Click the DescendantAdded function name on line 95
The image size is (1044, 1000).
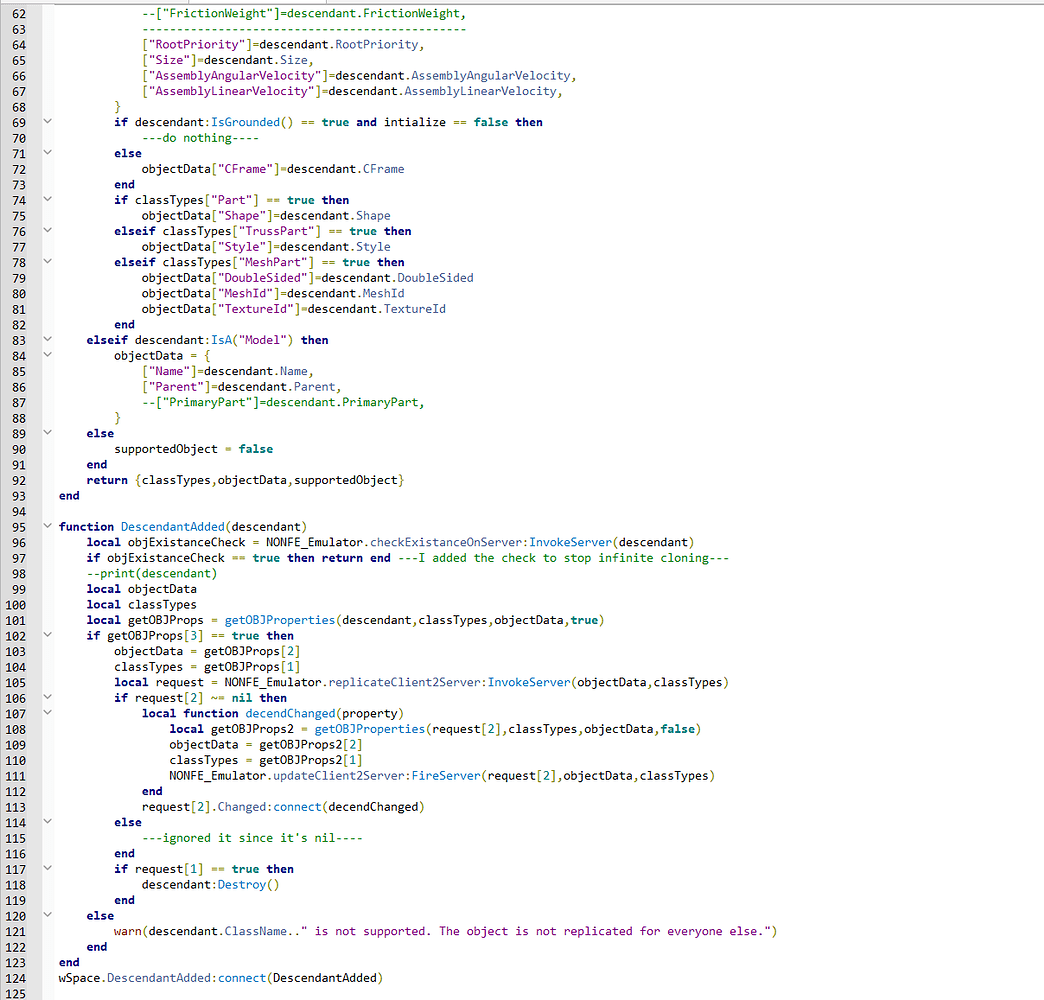[172, 527]
